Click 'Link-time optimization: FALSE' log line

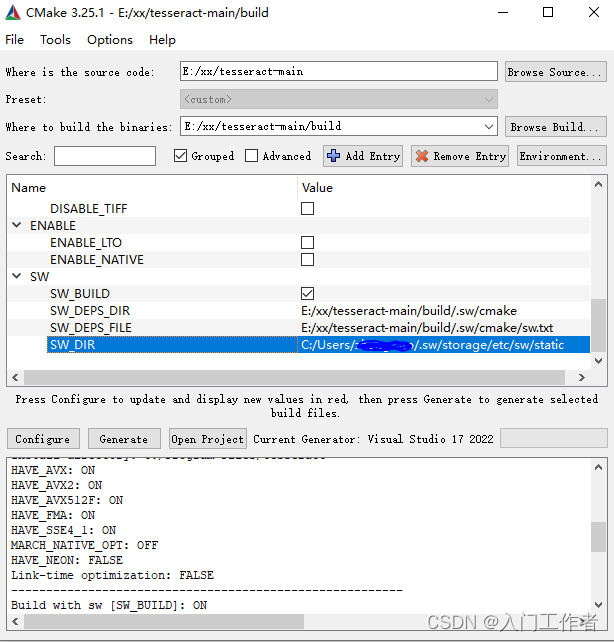pyautogui.click(x=112, y=575)
